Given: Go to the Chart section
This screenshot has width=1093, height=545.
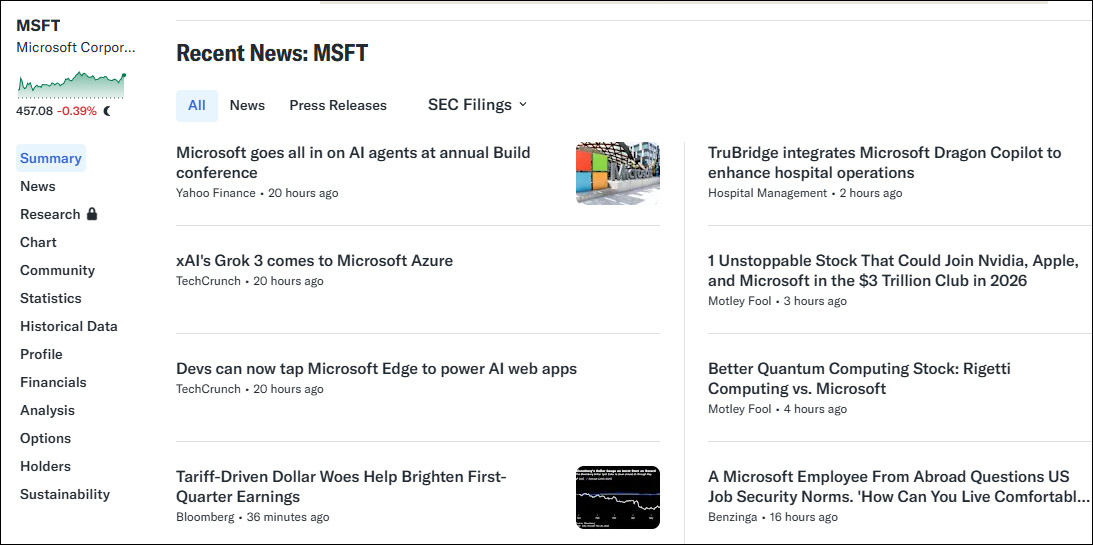Looking at the screenshot, I should [38, 242].
